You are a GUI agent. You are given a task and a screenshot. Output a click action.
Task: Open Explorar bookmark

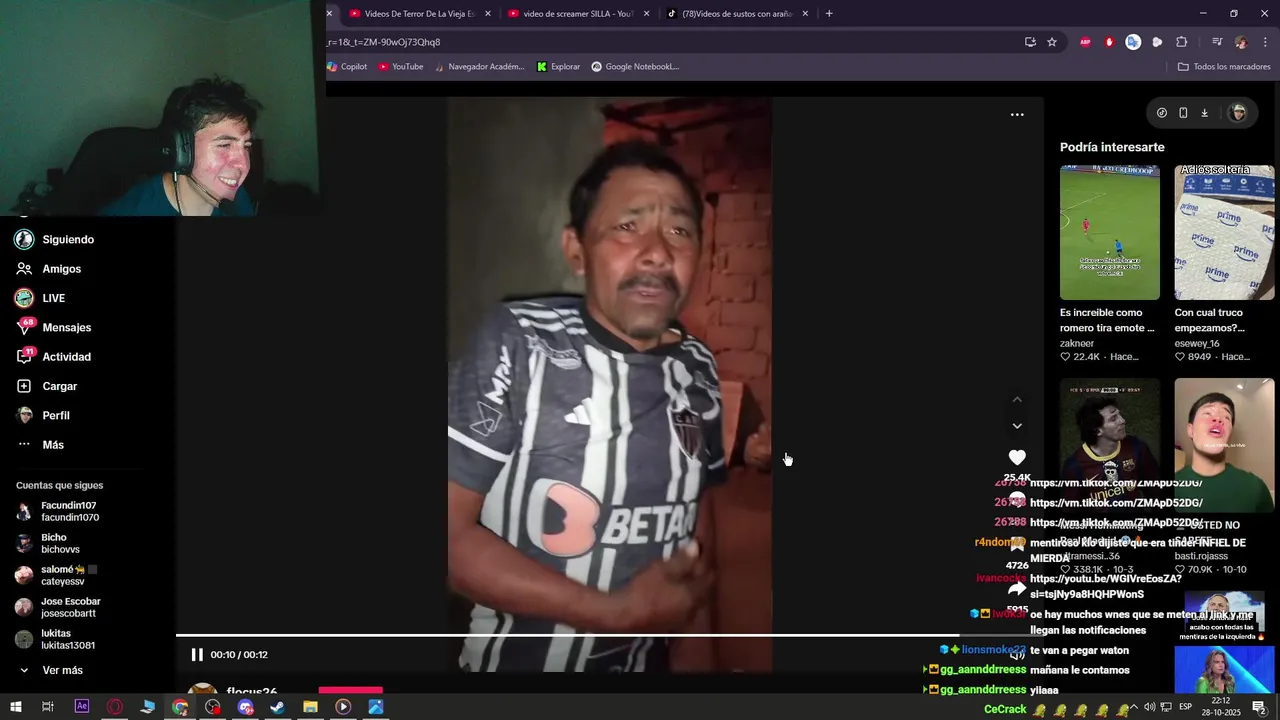tap(558, 67)
